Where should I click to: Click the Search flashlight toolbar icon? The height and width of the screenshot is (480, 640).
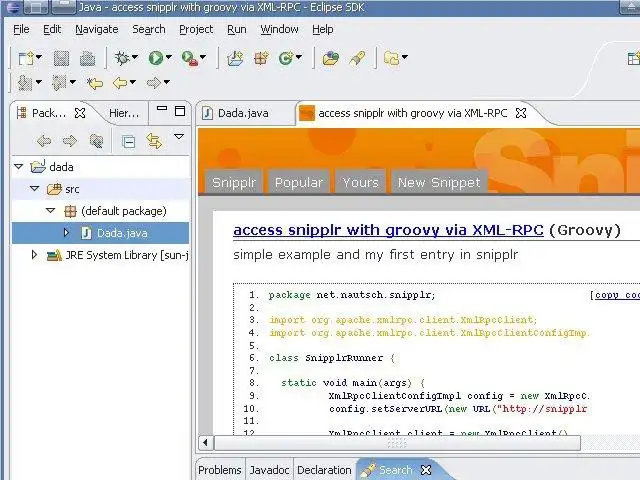[x=357, y=58]
